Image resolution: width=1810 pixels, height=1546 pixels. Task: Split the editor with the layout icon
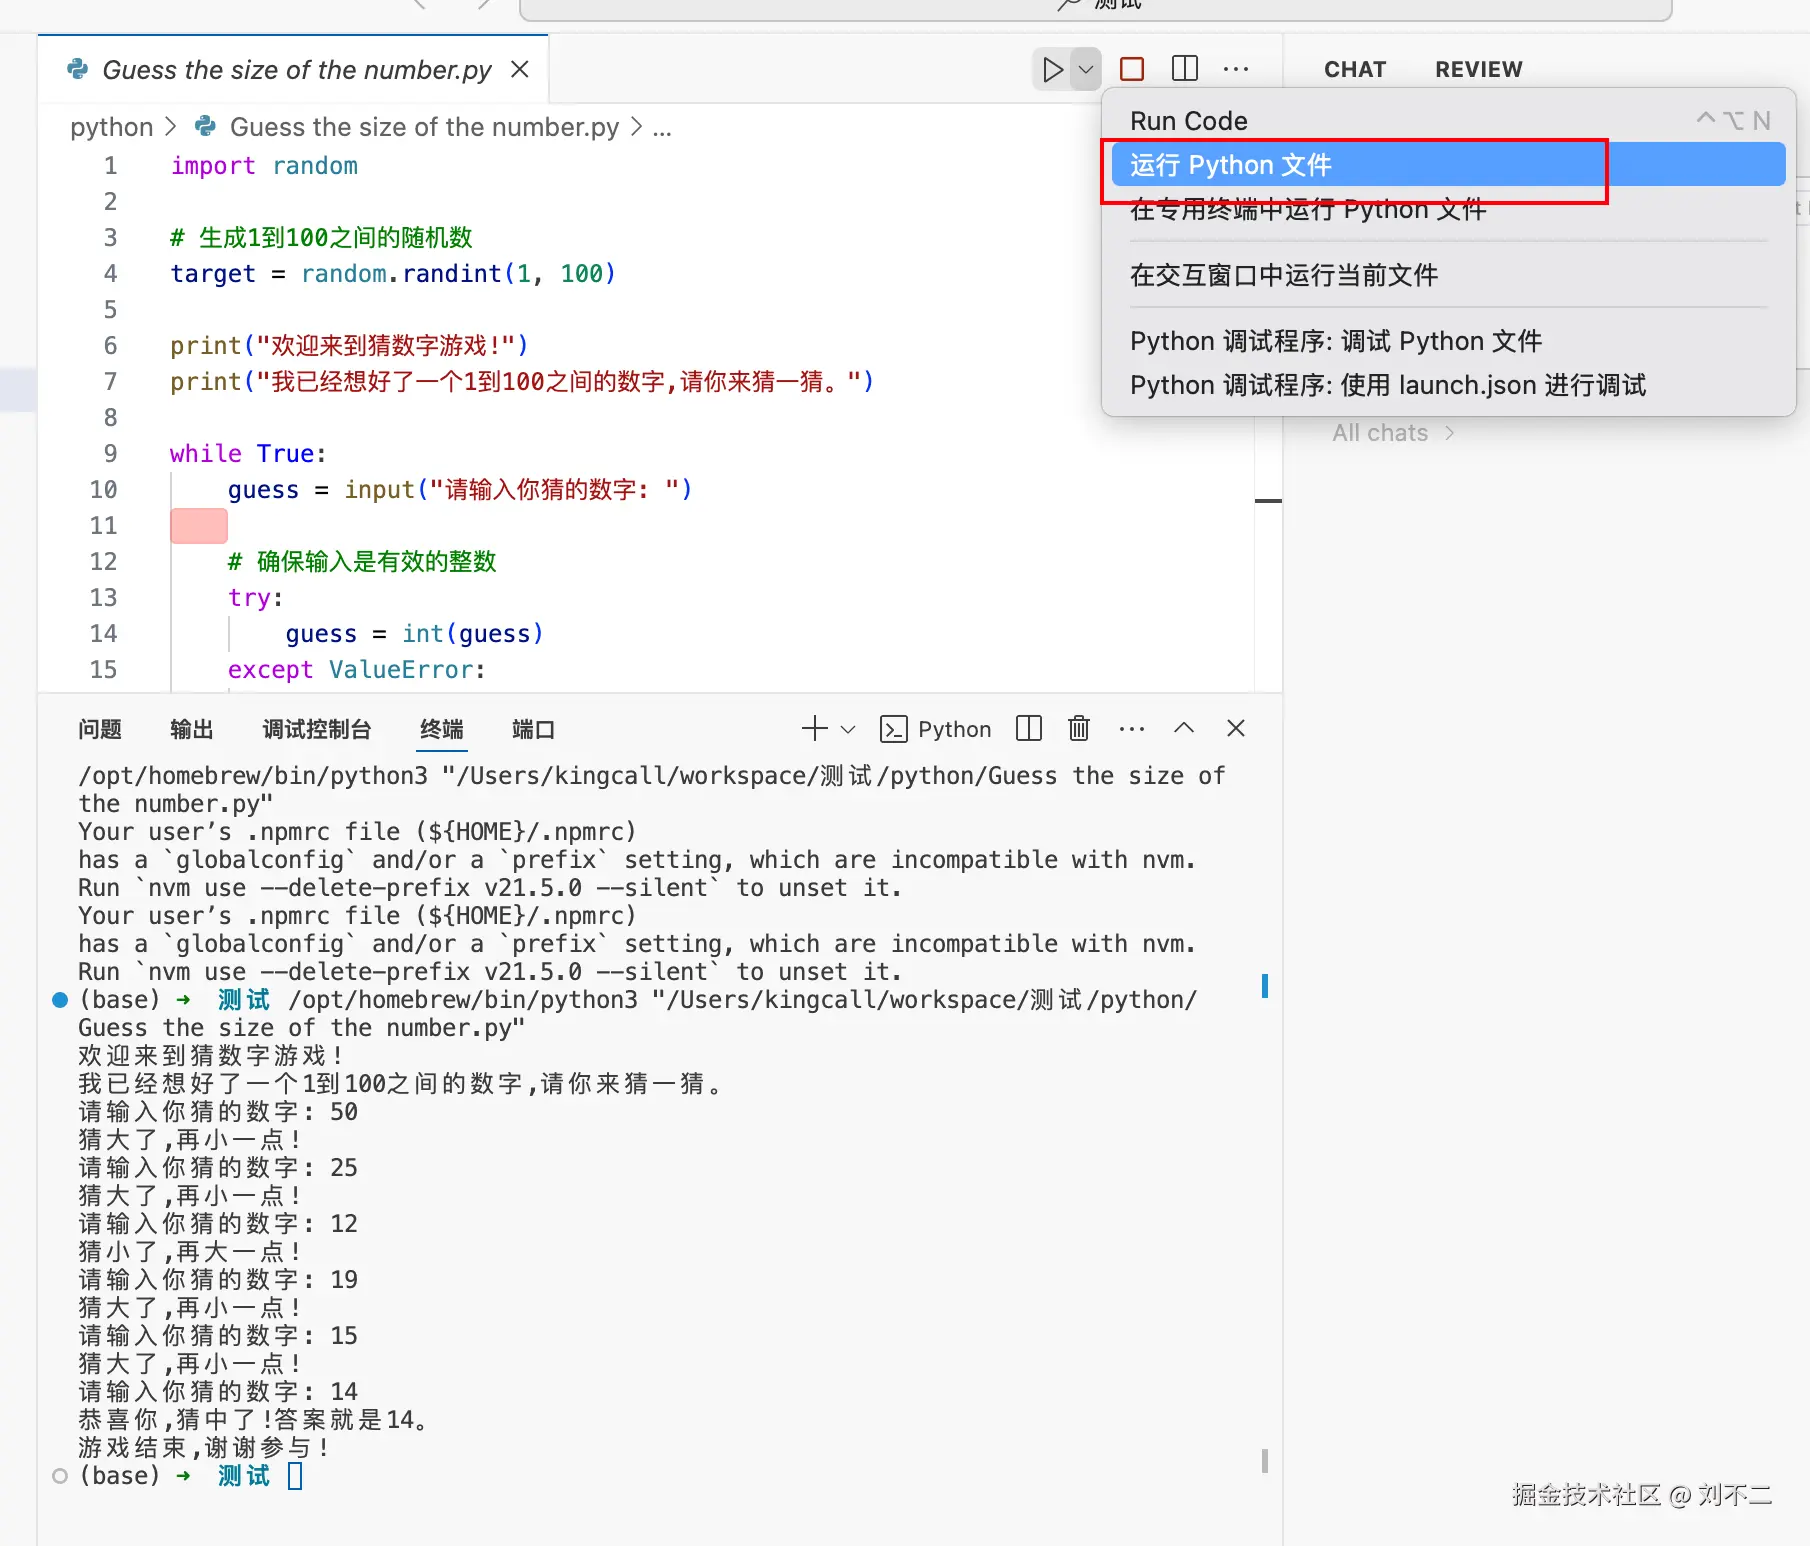click(x=1185, y=69)
